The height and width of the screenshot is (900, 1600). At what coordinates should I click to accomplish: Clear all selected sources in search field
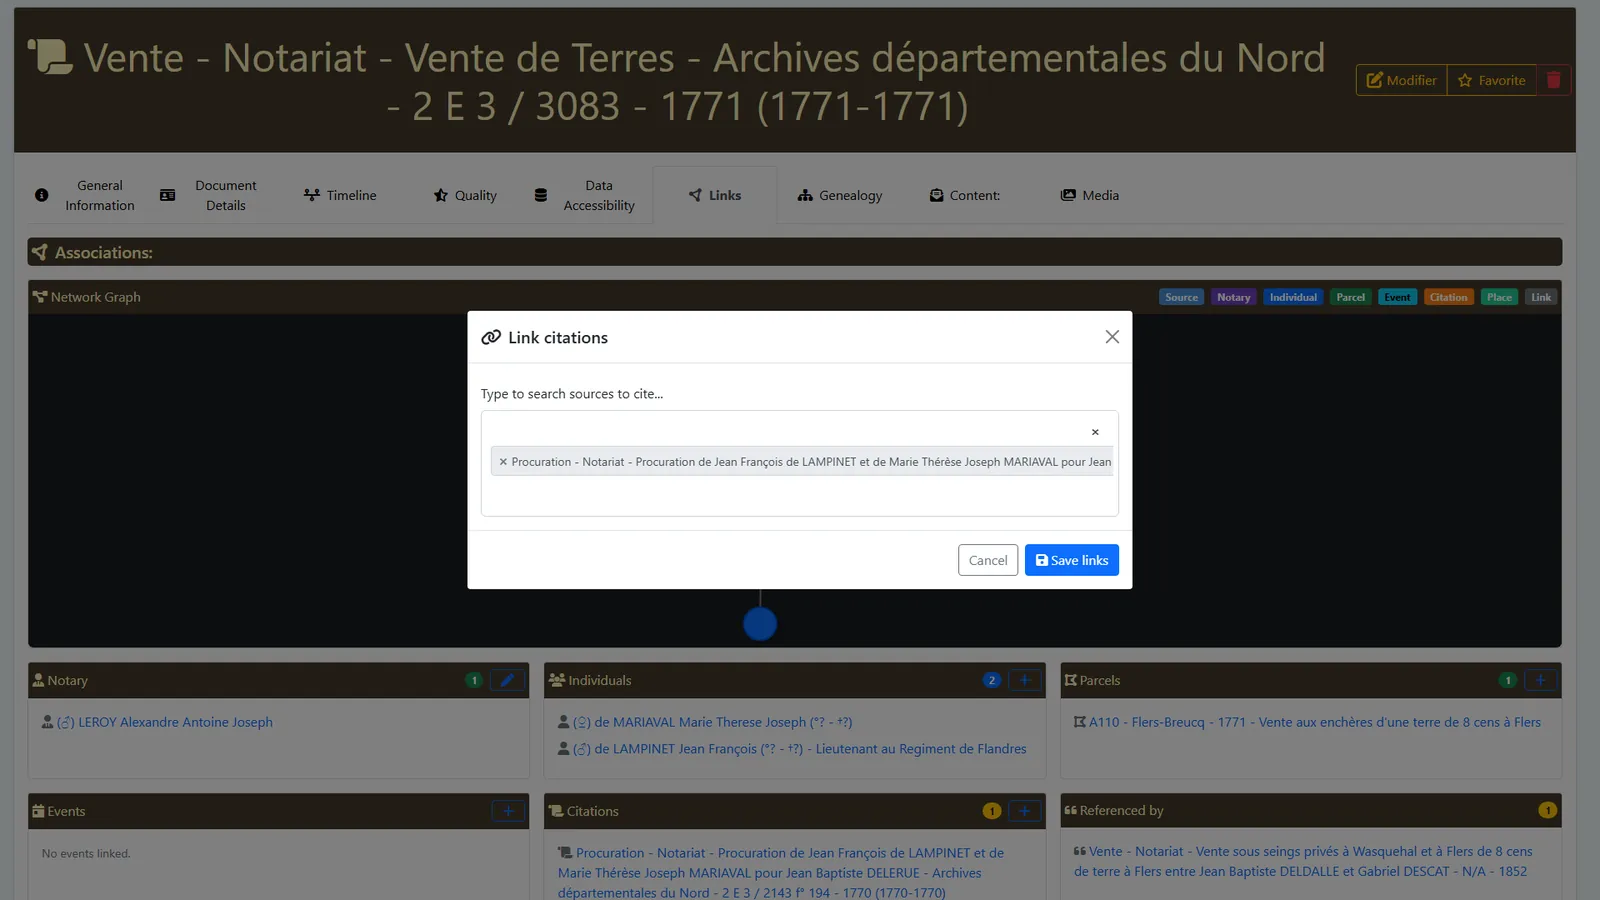pyautogui.click(x=1095, y=432)
